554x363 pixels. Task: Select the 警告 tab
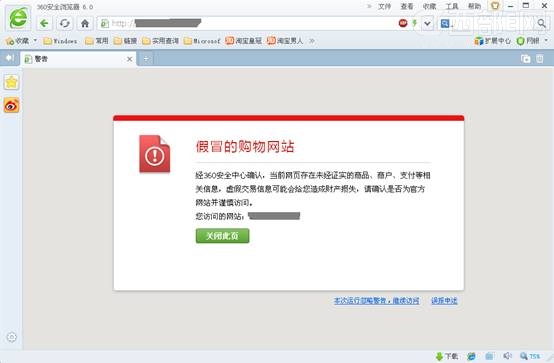78,59
